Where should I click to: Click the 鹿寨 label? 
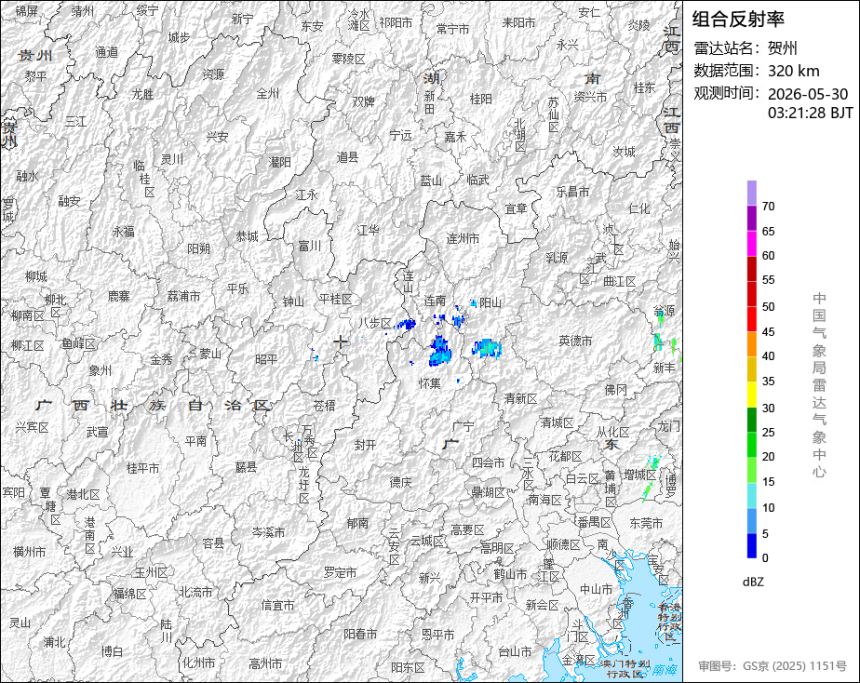118,296
